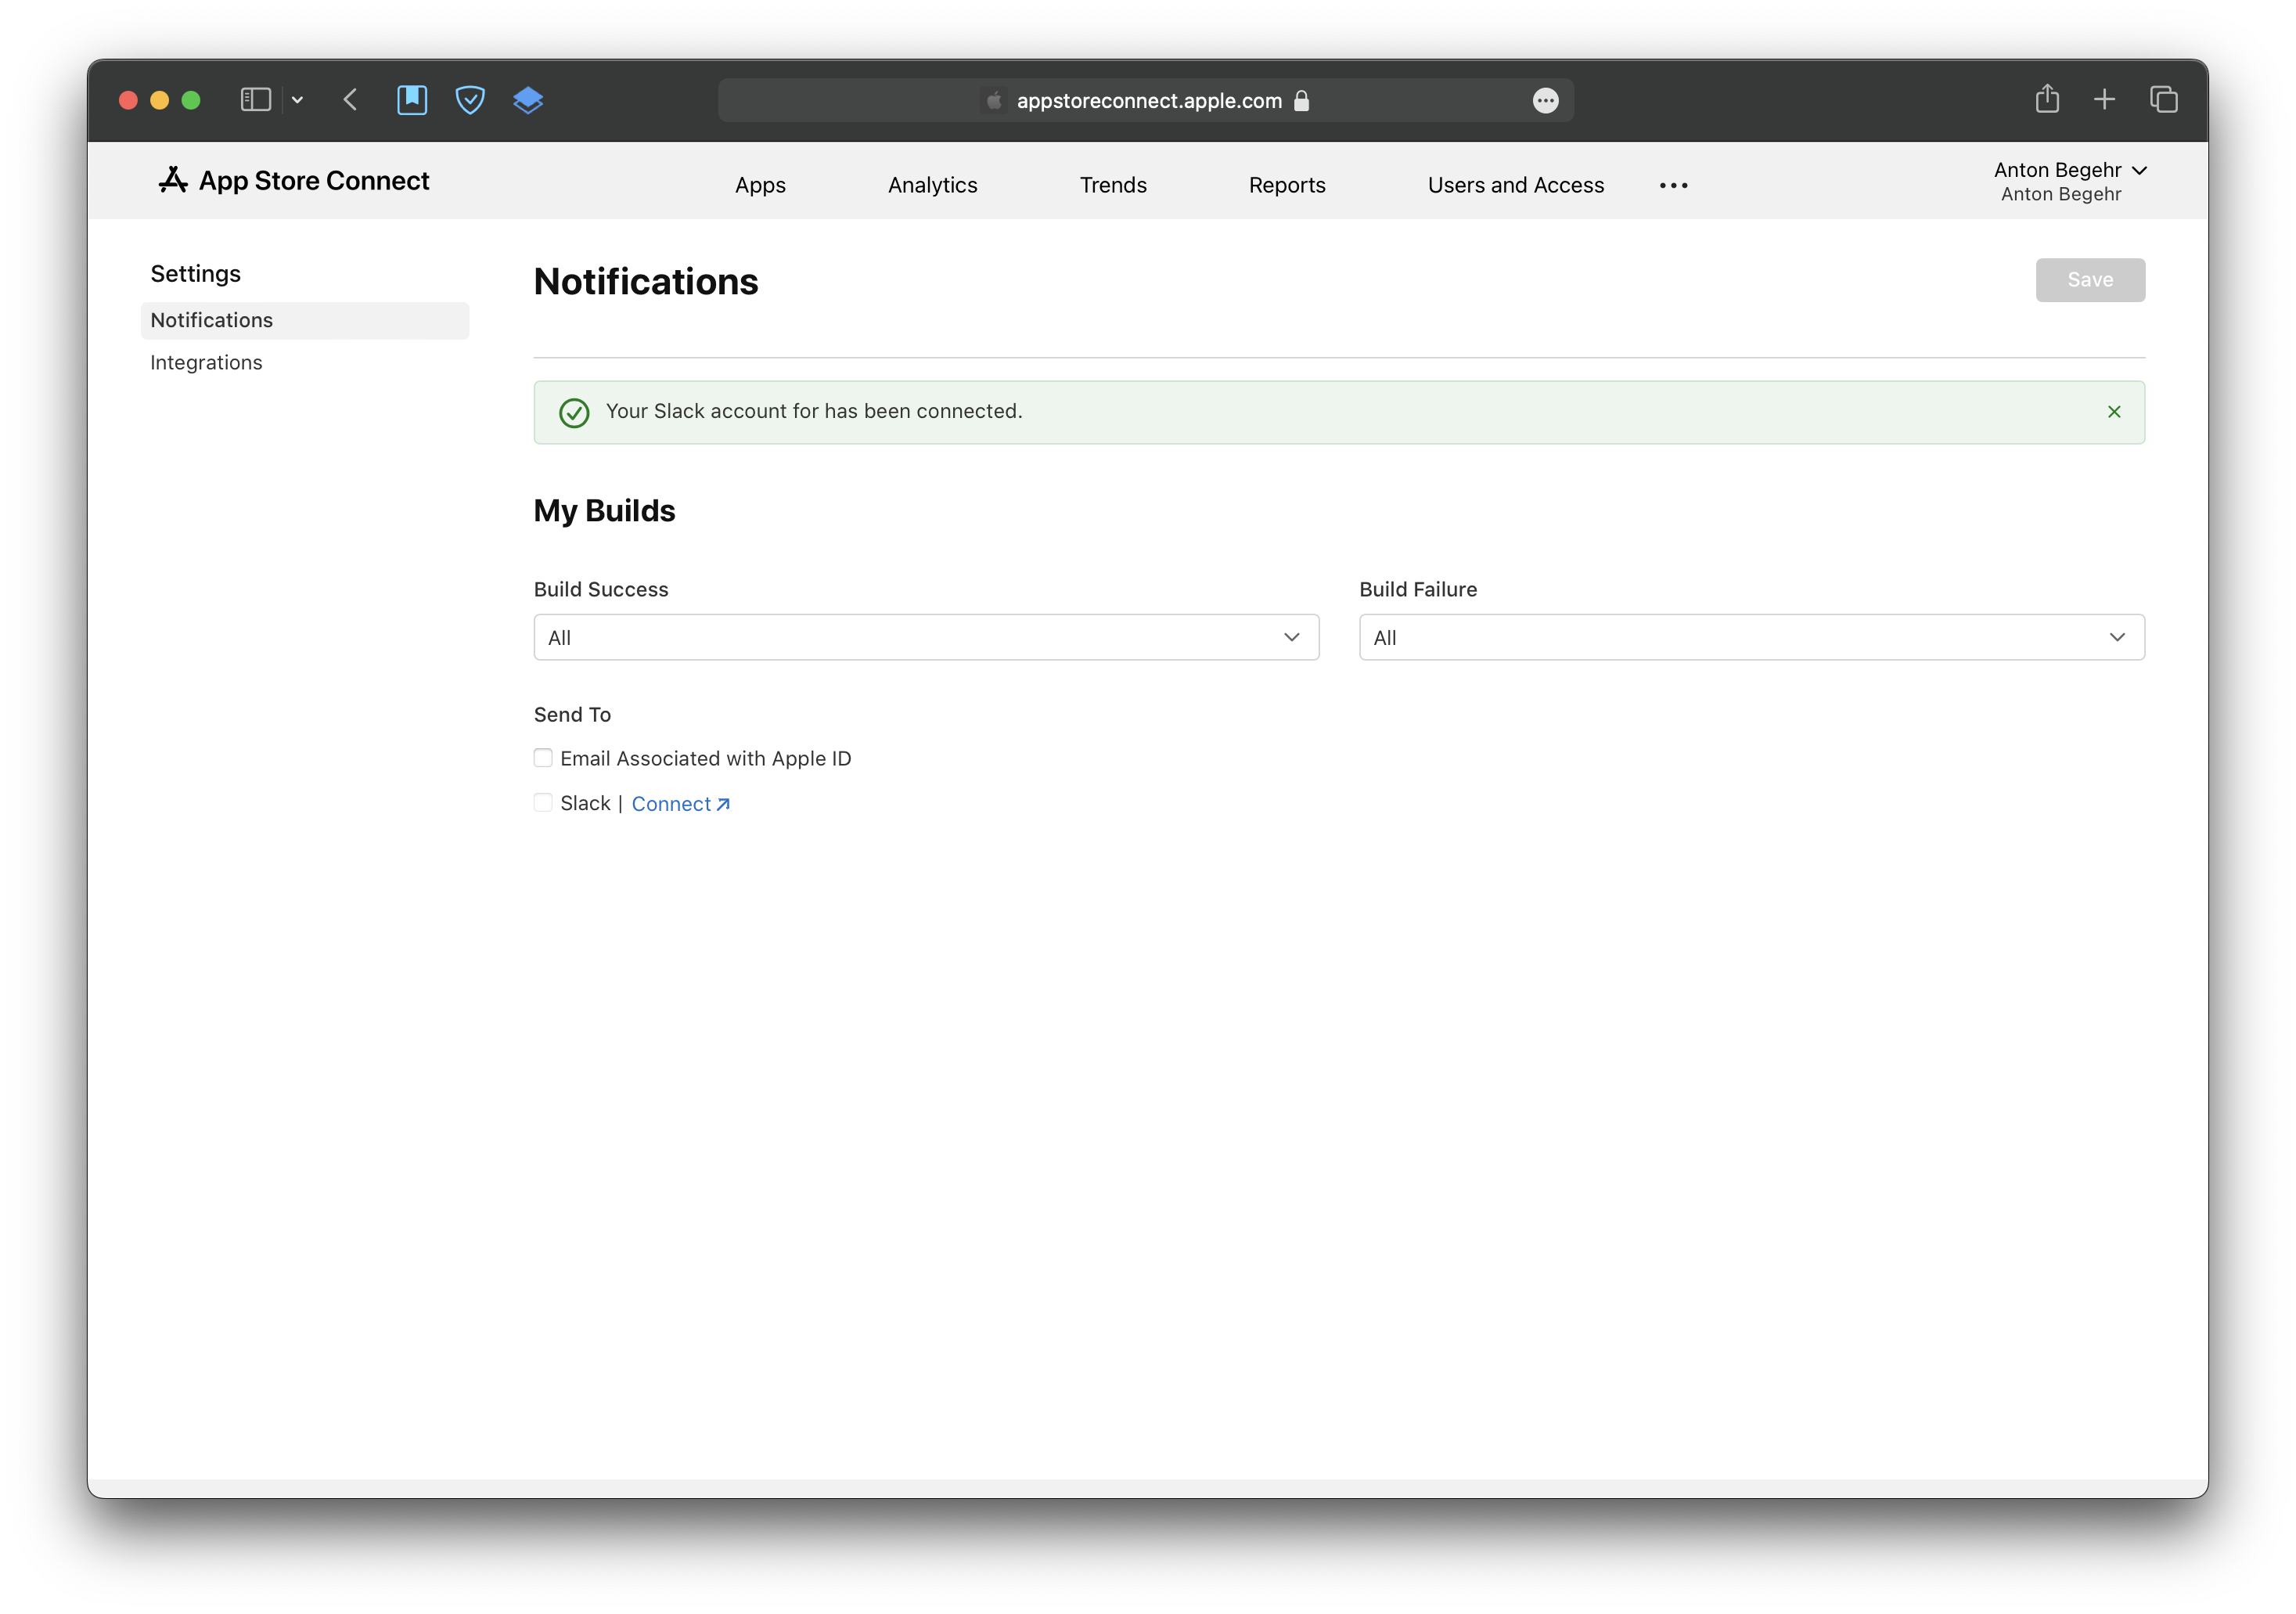The image size is (2296, 1614).
Task: Click the 'Send To' label
Action: (x=572, y=715)
